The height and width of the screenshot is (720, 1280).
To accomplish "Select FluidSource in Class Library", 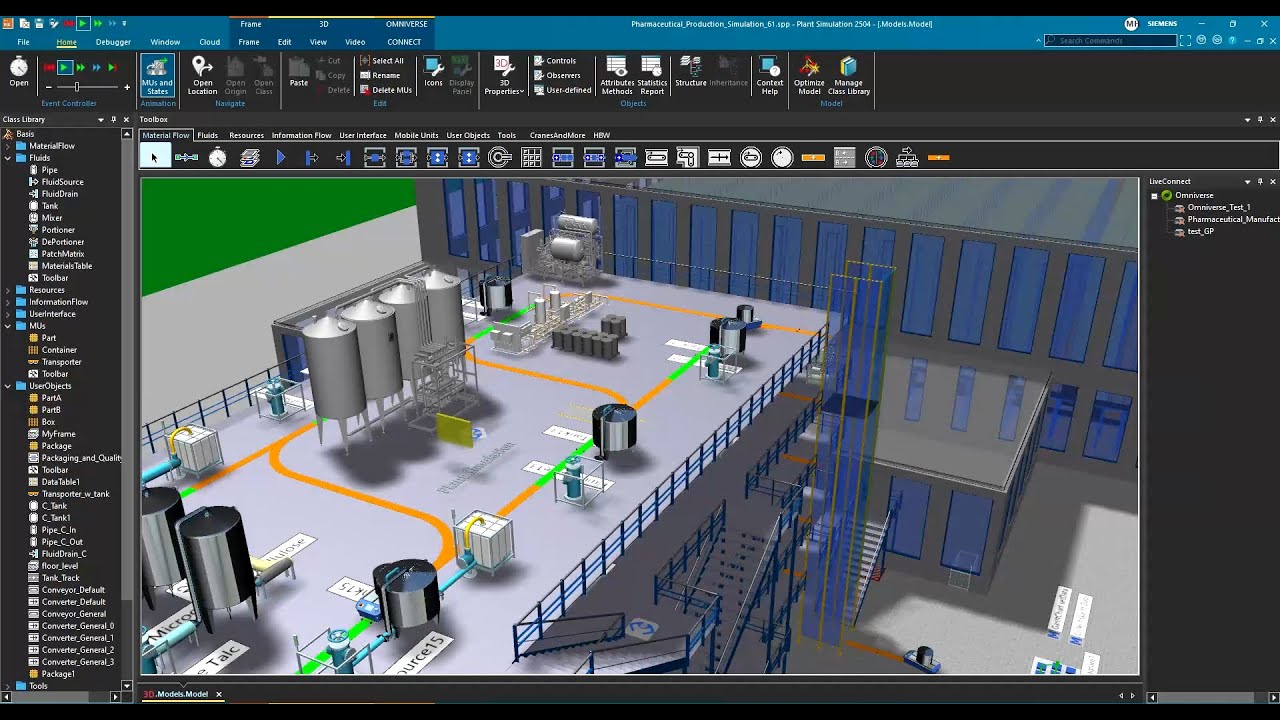I will 62,182.
